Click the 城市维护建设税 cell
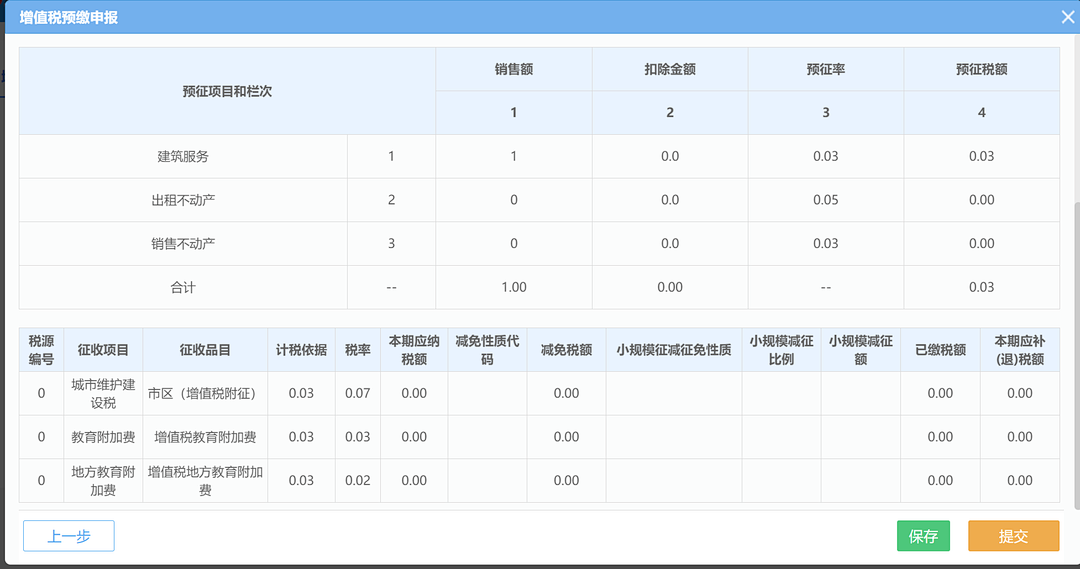 [103, 393]
